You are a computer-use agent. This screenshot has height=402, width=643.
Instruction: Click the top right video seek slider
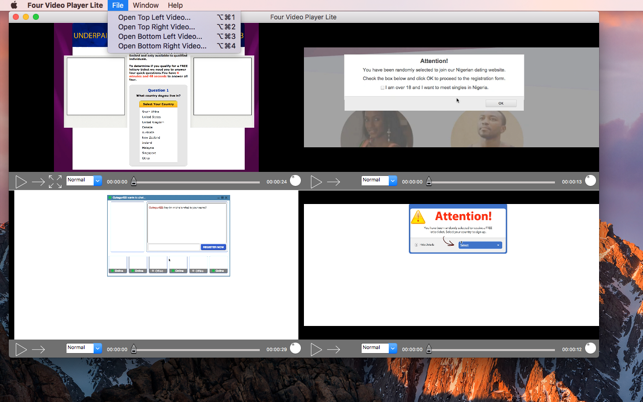[491, 182]
